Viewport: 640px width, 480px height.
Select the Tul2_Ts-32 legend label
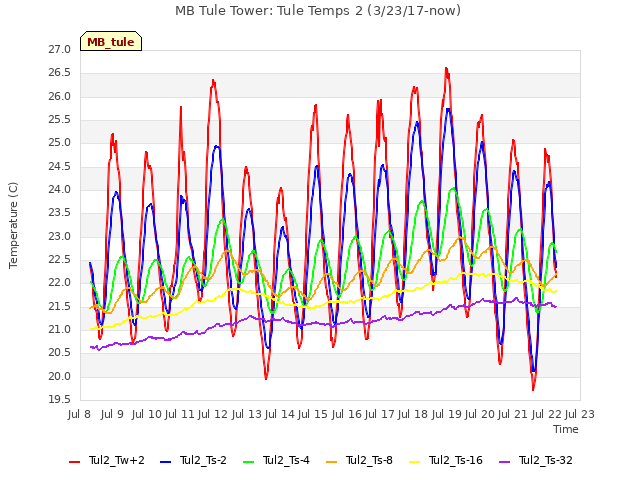tap(546, 460)
